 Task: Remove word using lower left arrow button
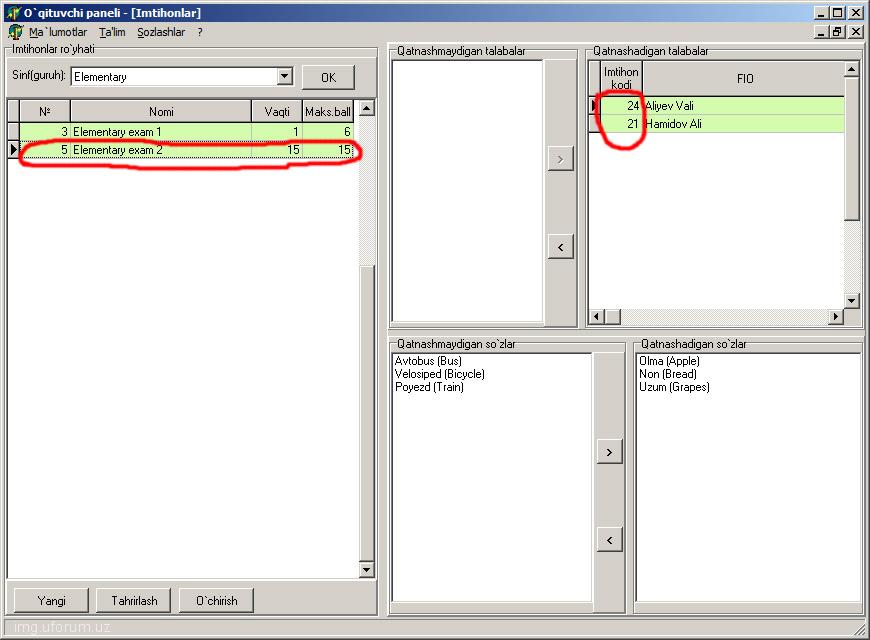(x=609, y=540)
